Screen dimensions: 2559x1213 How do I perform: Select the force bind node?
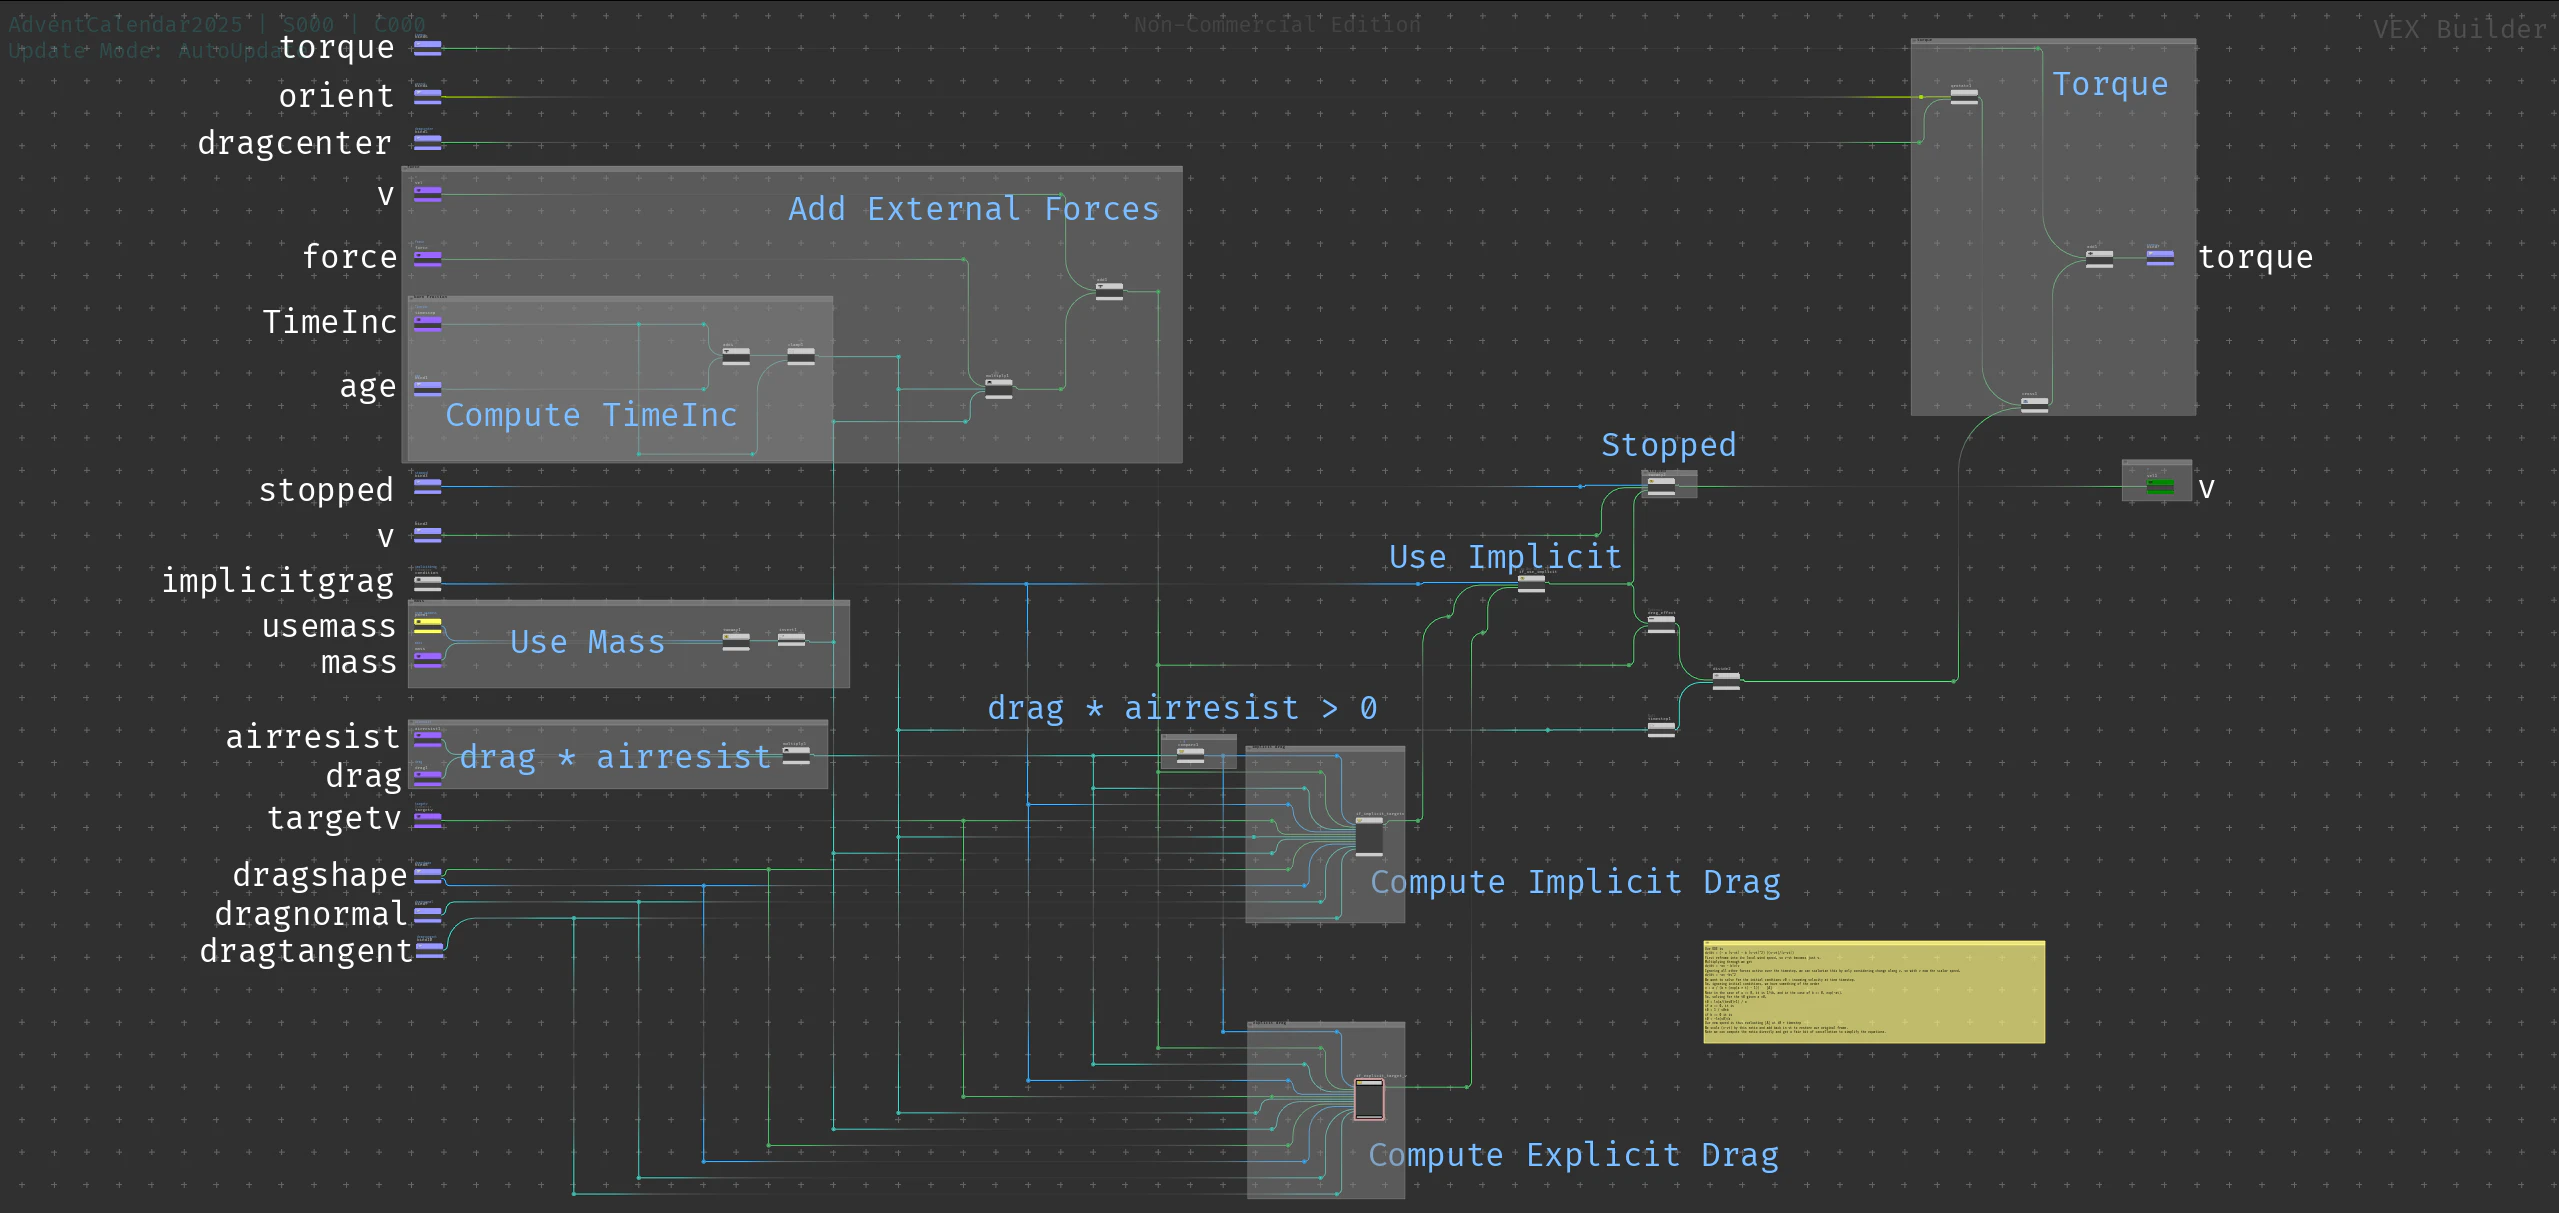point(428,258)
